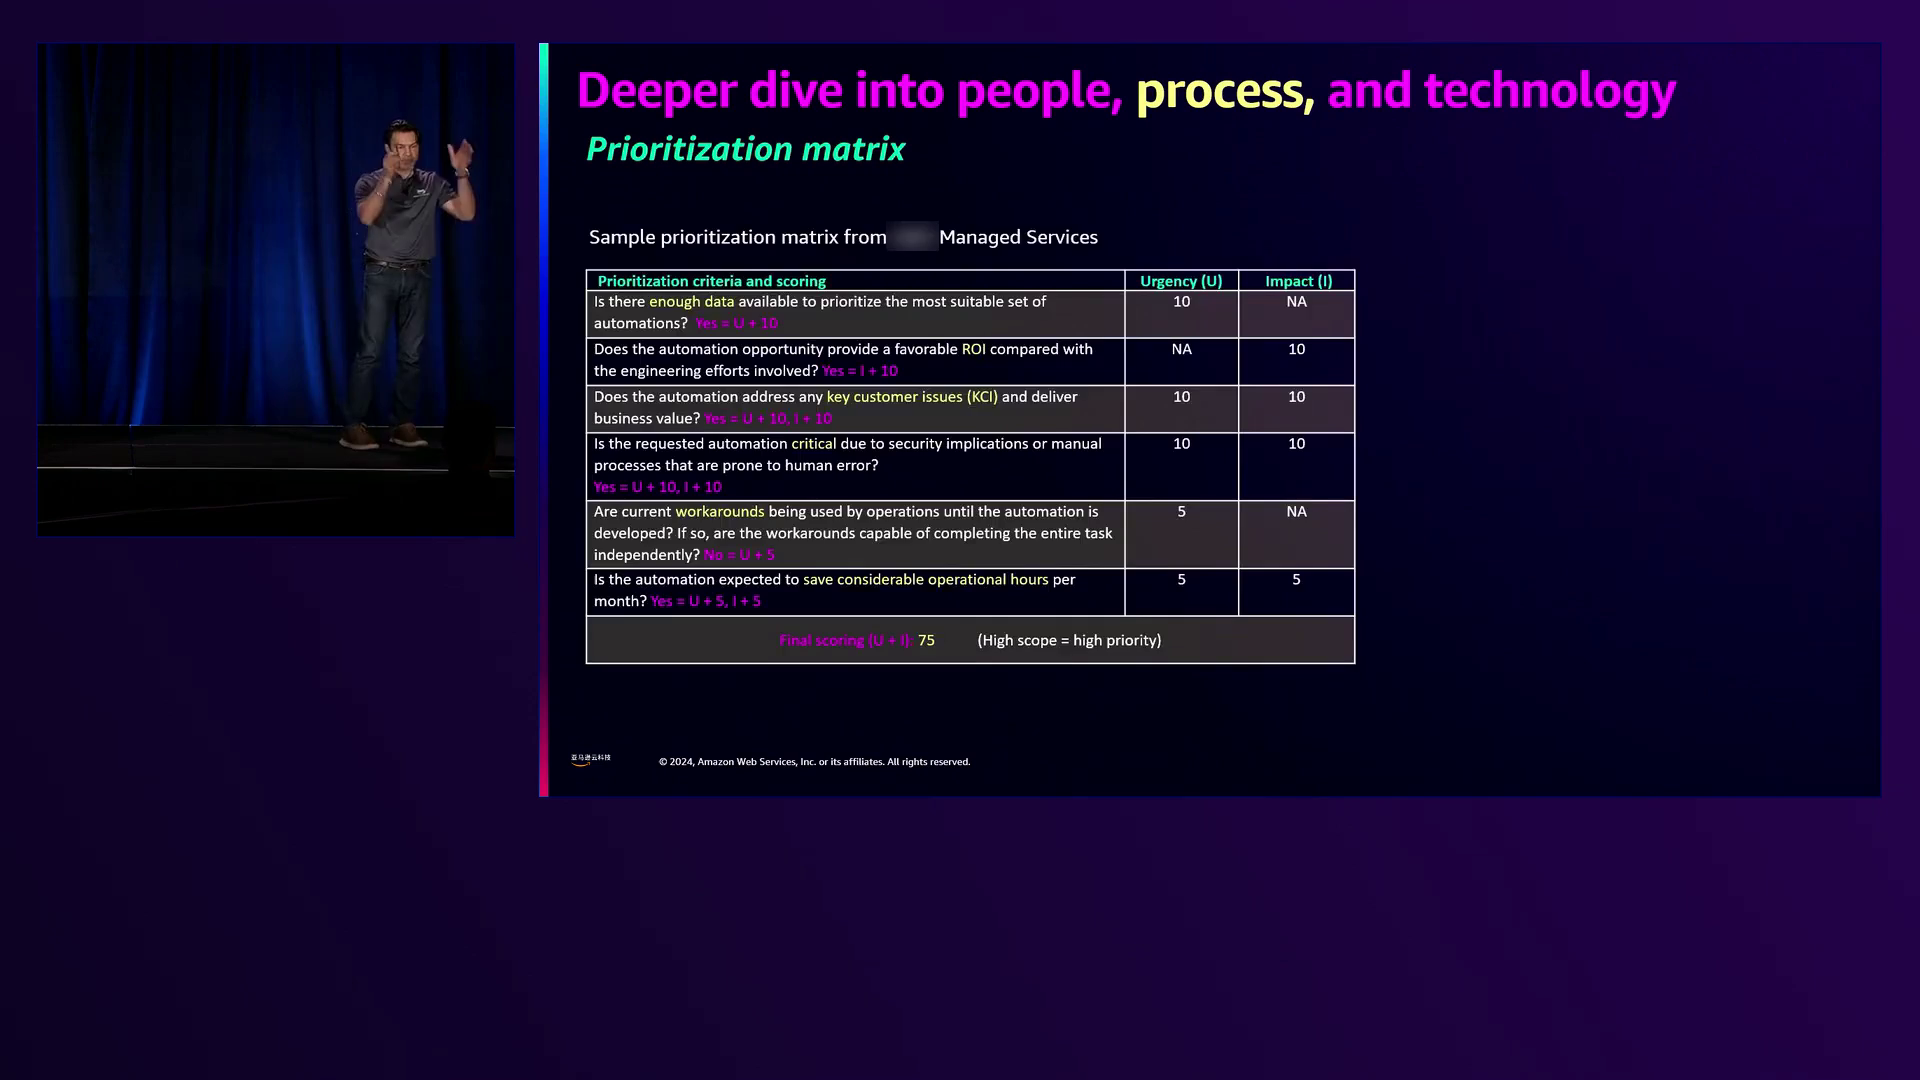Click '(High scope = high priority)' note

click(1069, 641)
